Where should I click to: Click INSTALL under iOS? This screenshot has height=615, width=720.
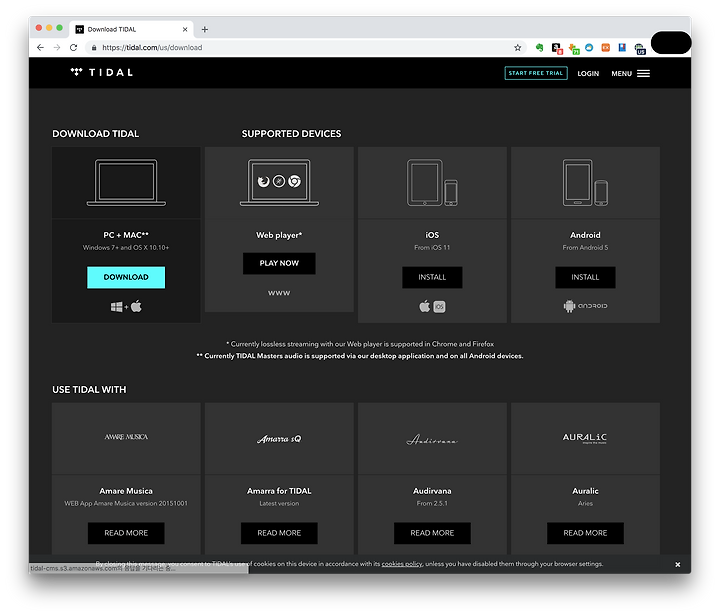[432, 277]
